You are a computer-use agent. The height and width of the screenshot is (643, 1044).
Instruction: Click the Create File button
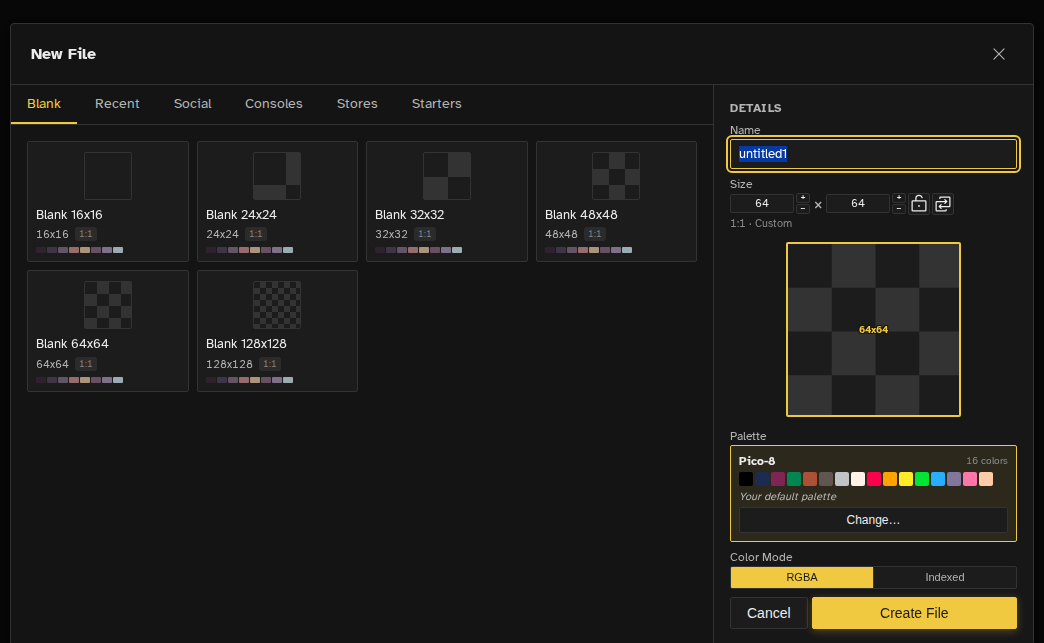click(914, 613)
